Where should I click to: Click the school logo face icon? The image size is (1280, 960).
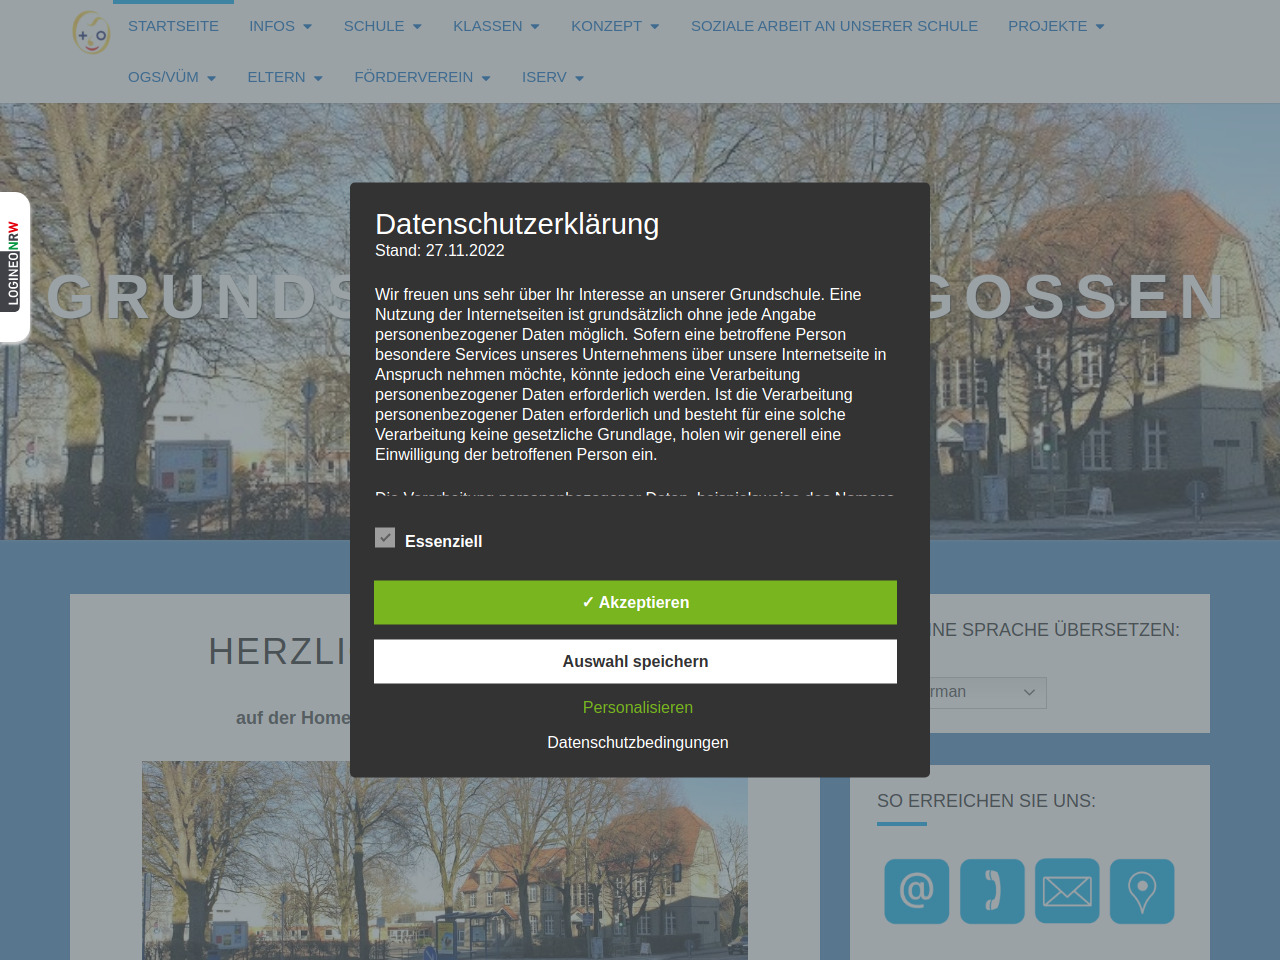(x=91, y=32)
